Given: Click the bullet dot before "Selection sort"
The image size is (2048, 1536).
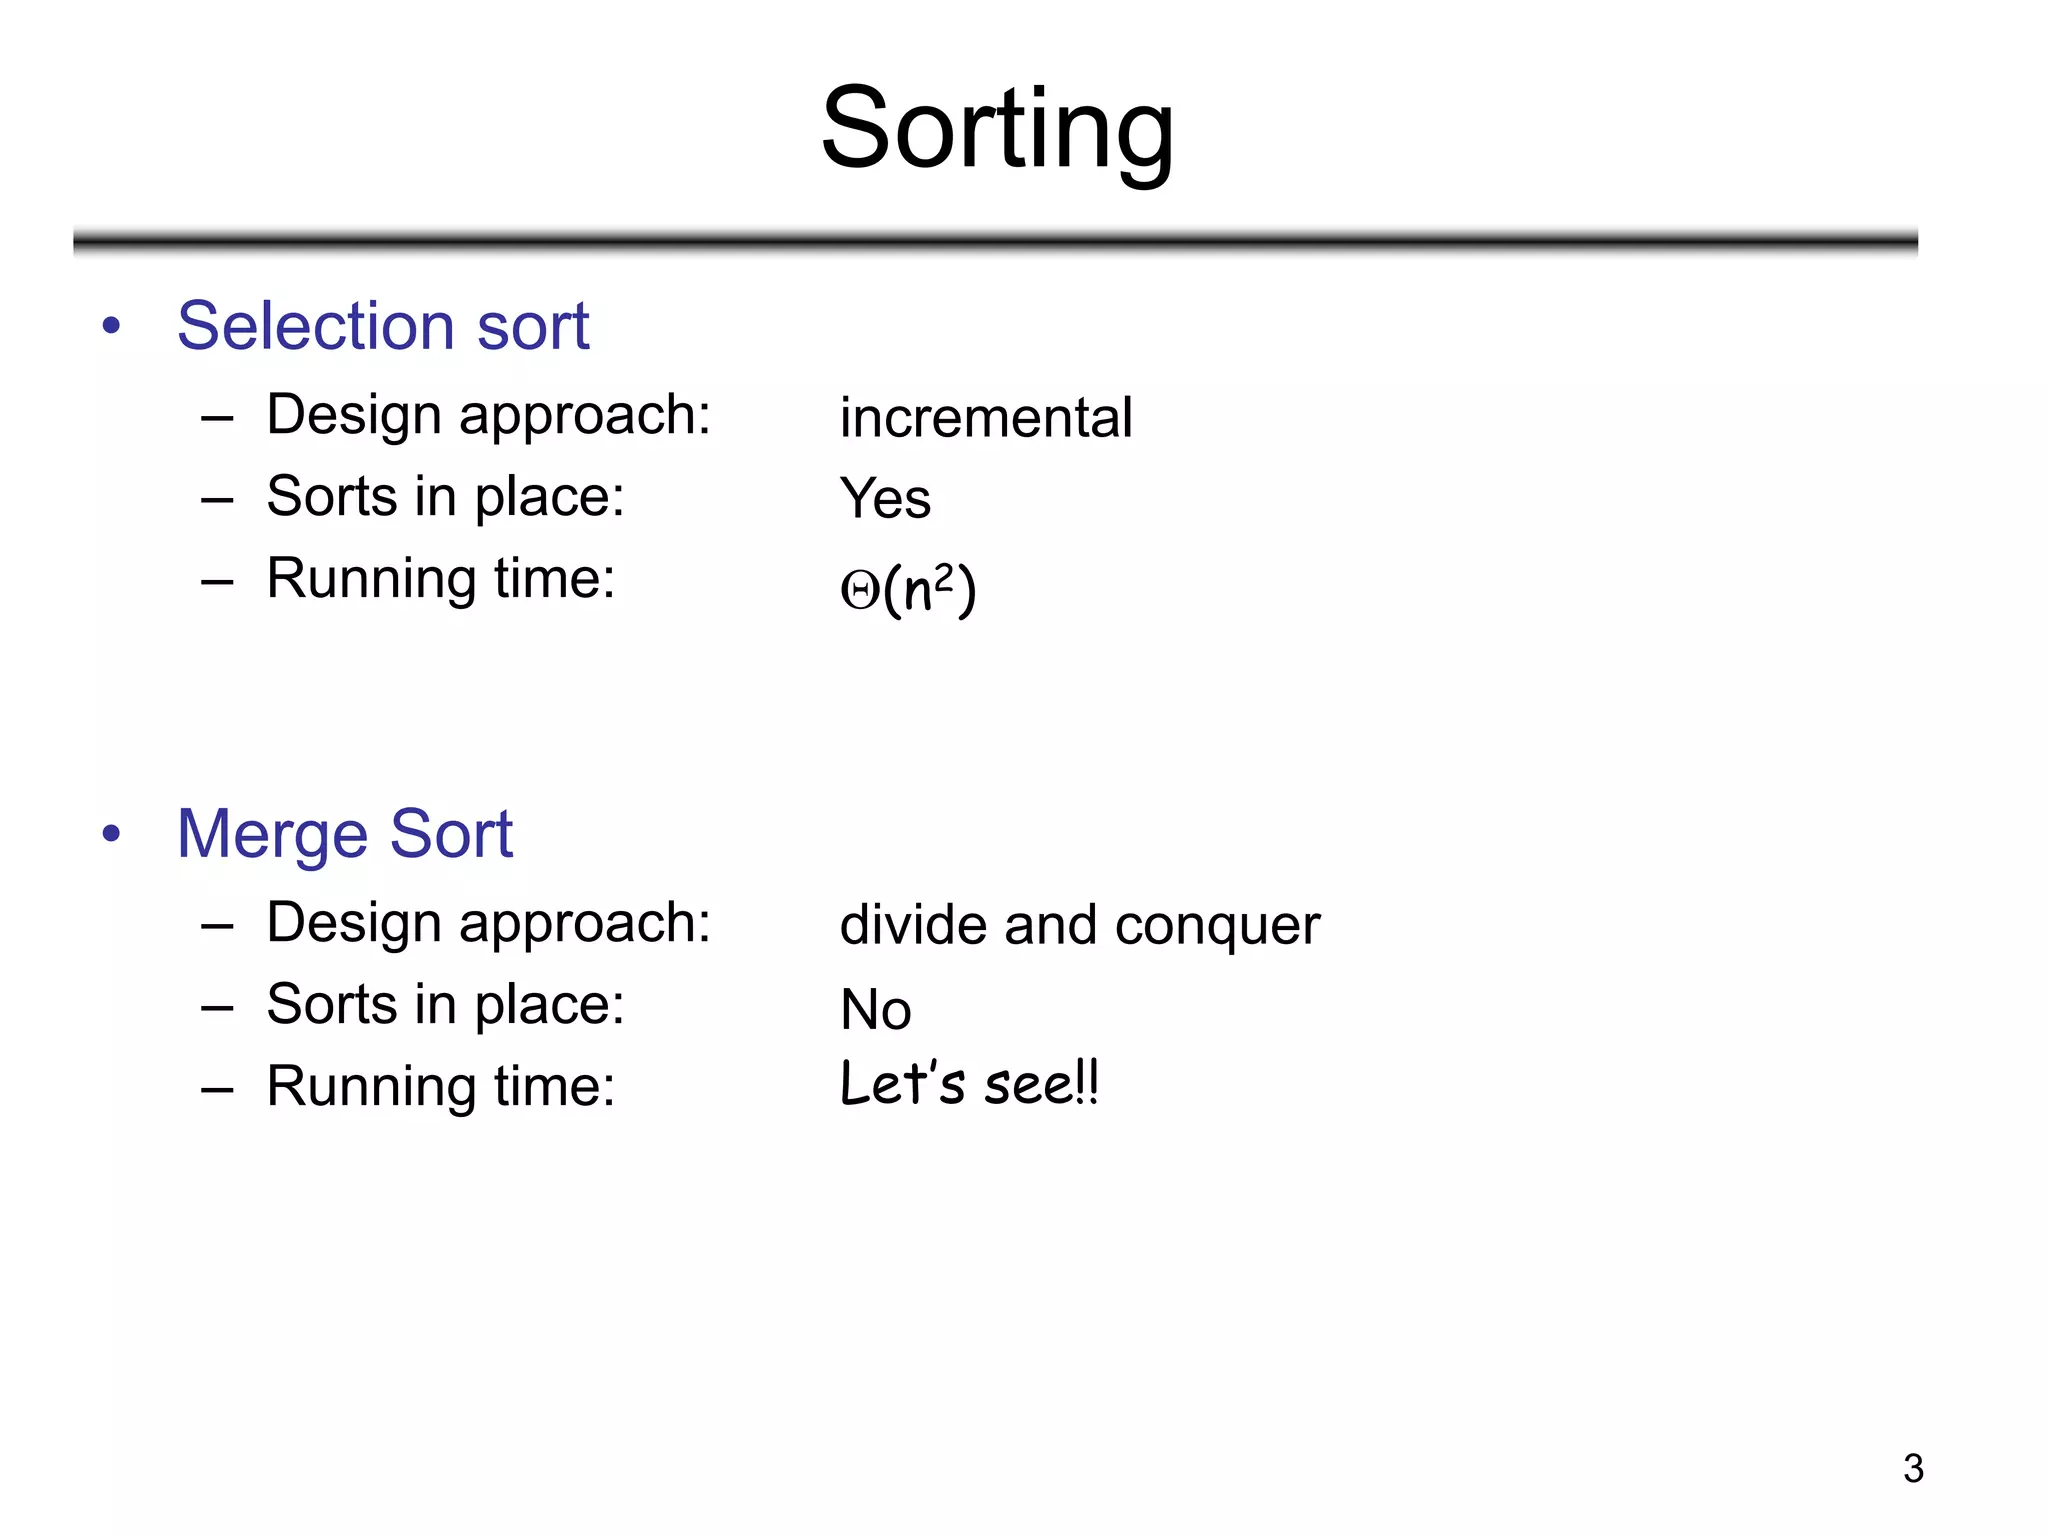Looking at the screenshot, I should (111, 325).
